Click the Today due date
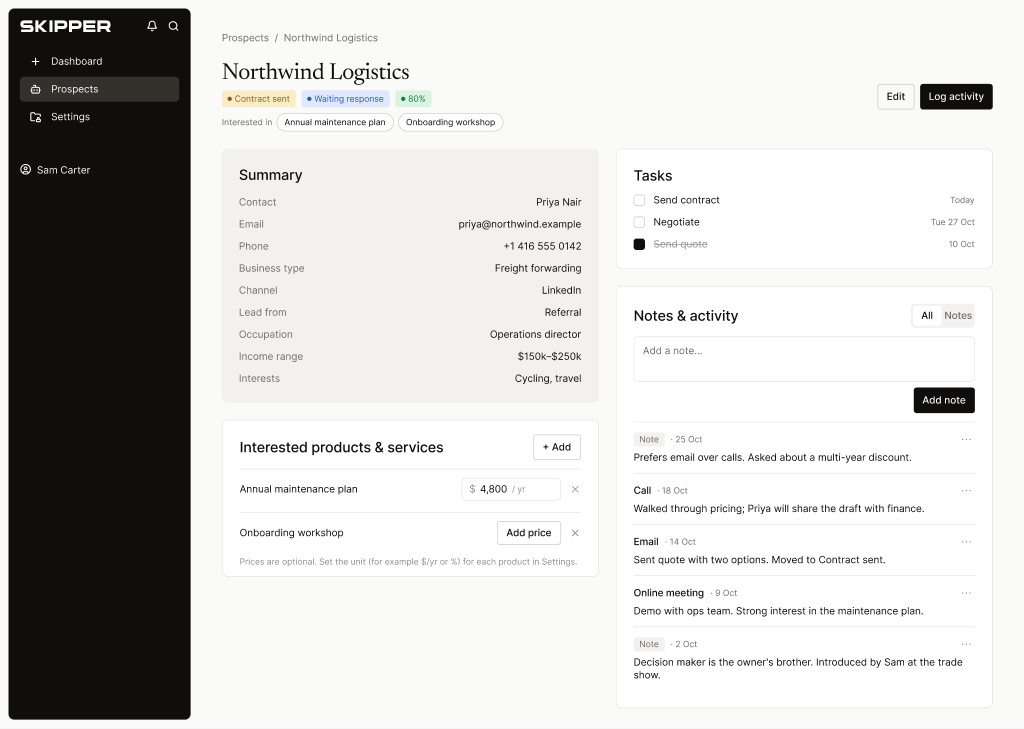 pyautogui.click(x=962, y=201)
